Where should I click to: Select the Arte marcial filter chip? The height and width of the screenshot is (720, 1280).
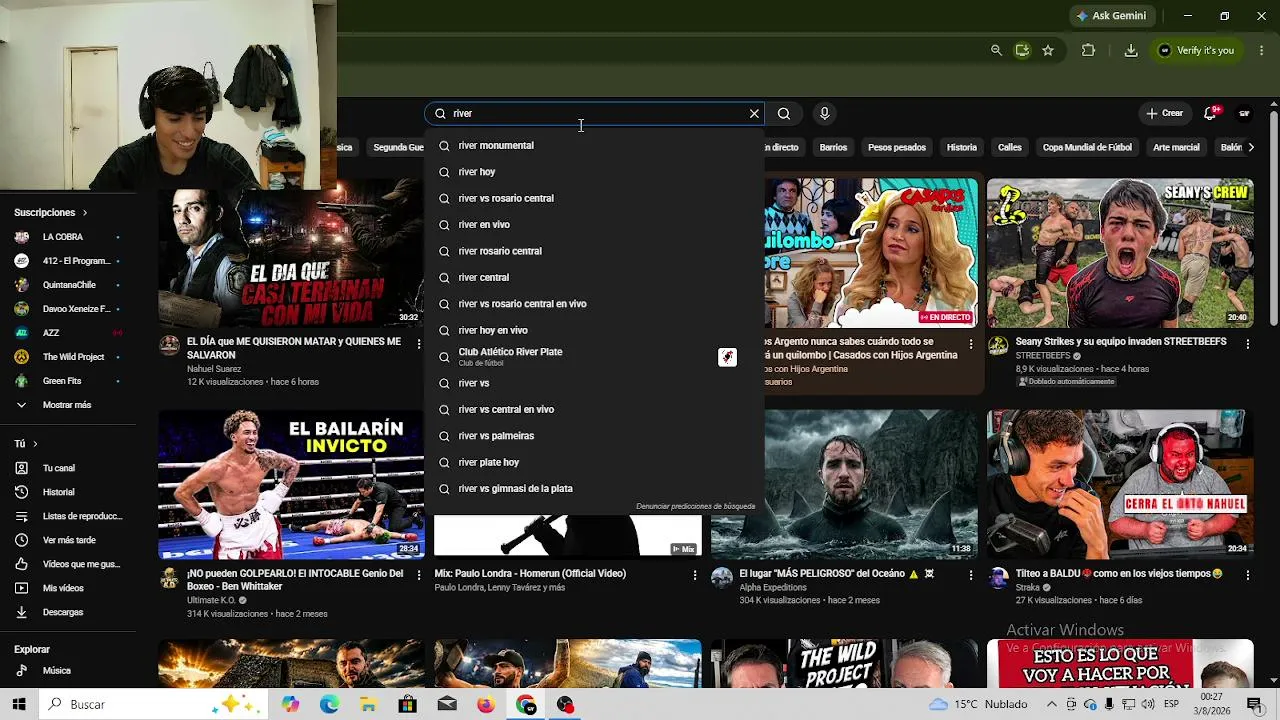pos(1176,148)
